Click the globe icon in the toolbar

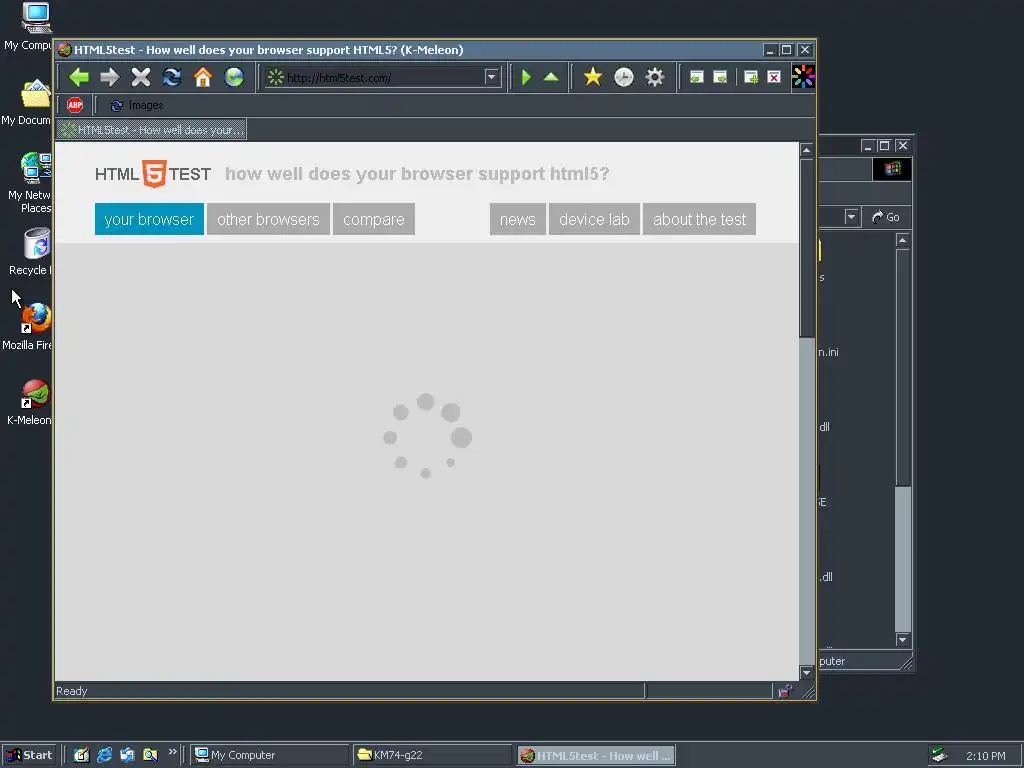[x=234, y=77]
